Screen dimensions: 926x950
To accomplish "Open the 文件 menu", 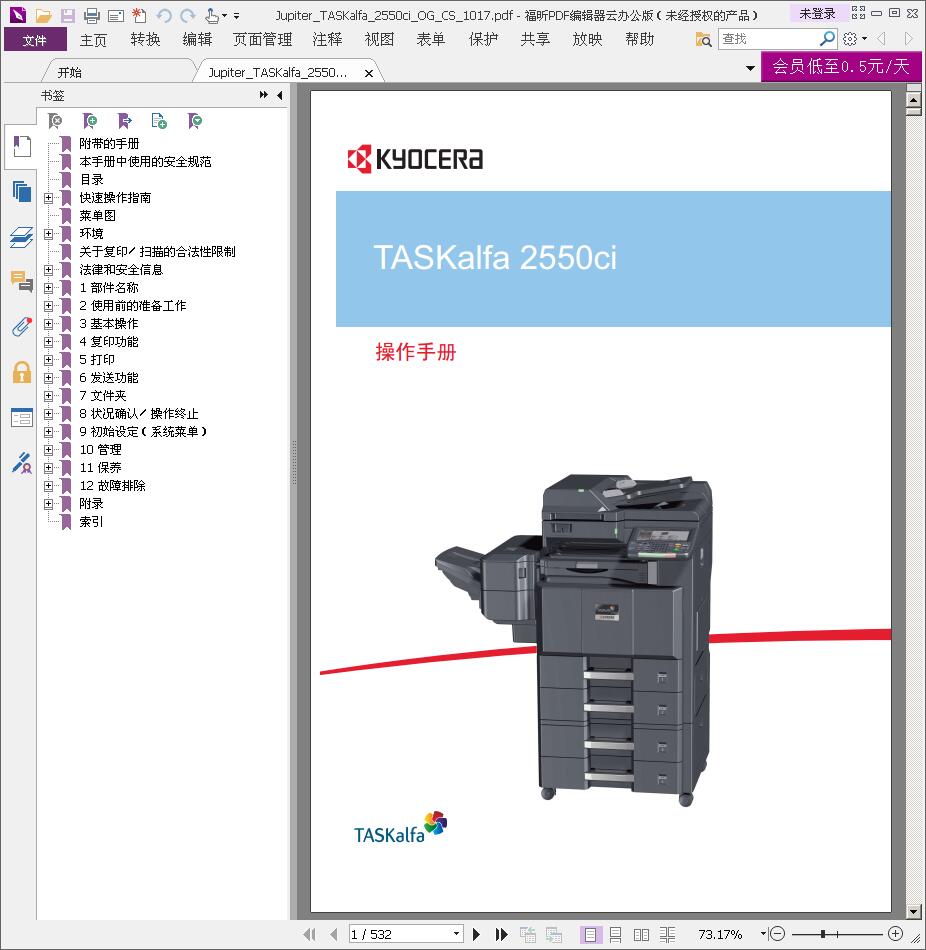I will point(35,40).
